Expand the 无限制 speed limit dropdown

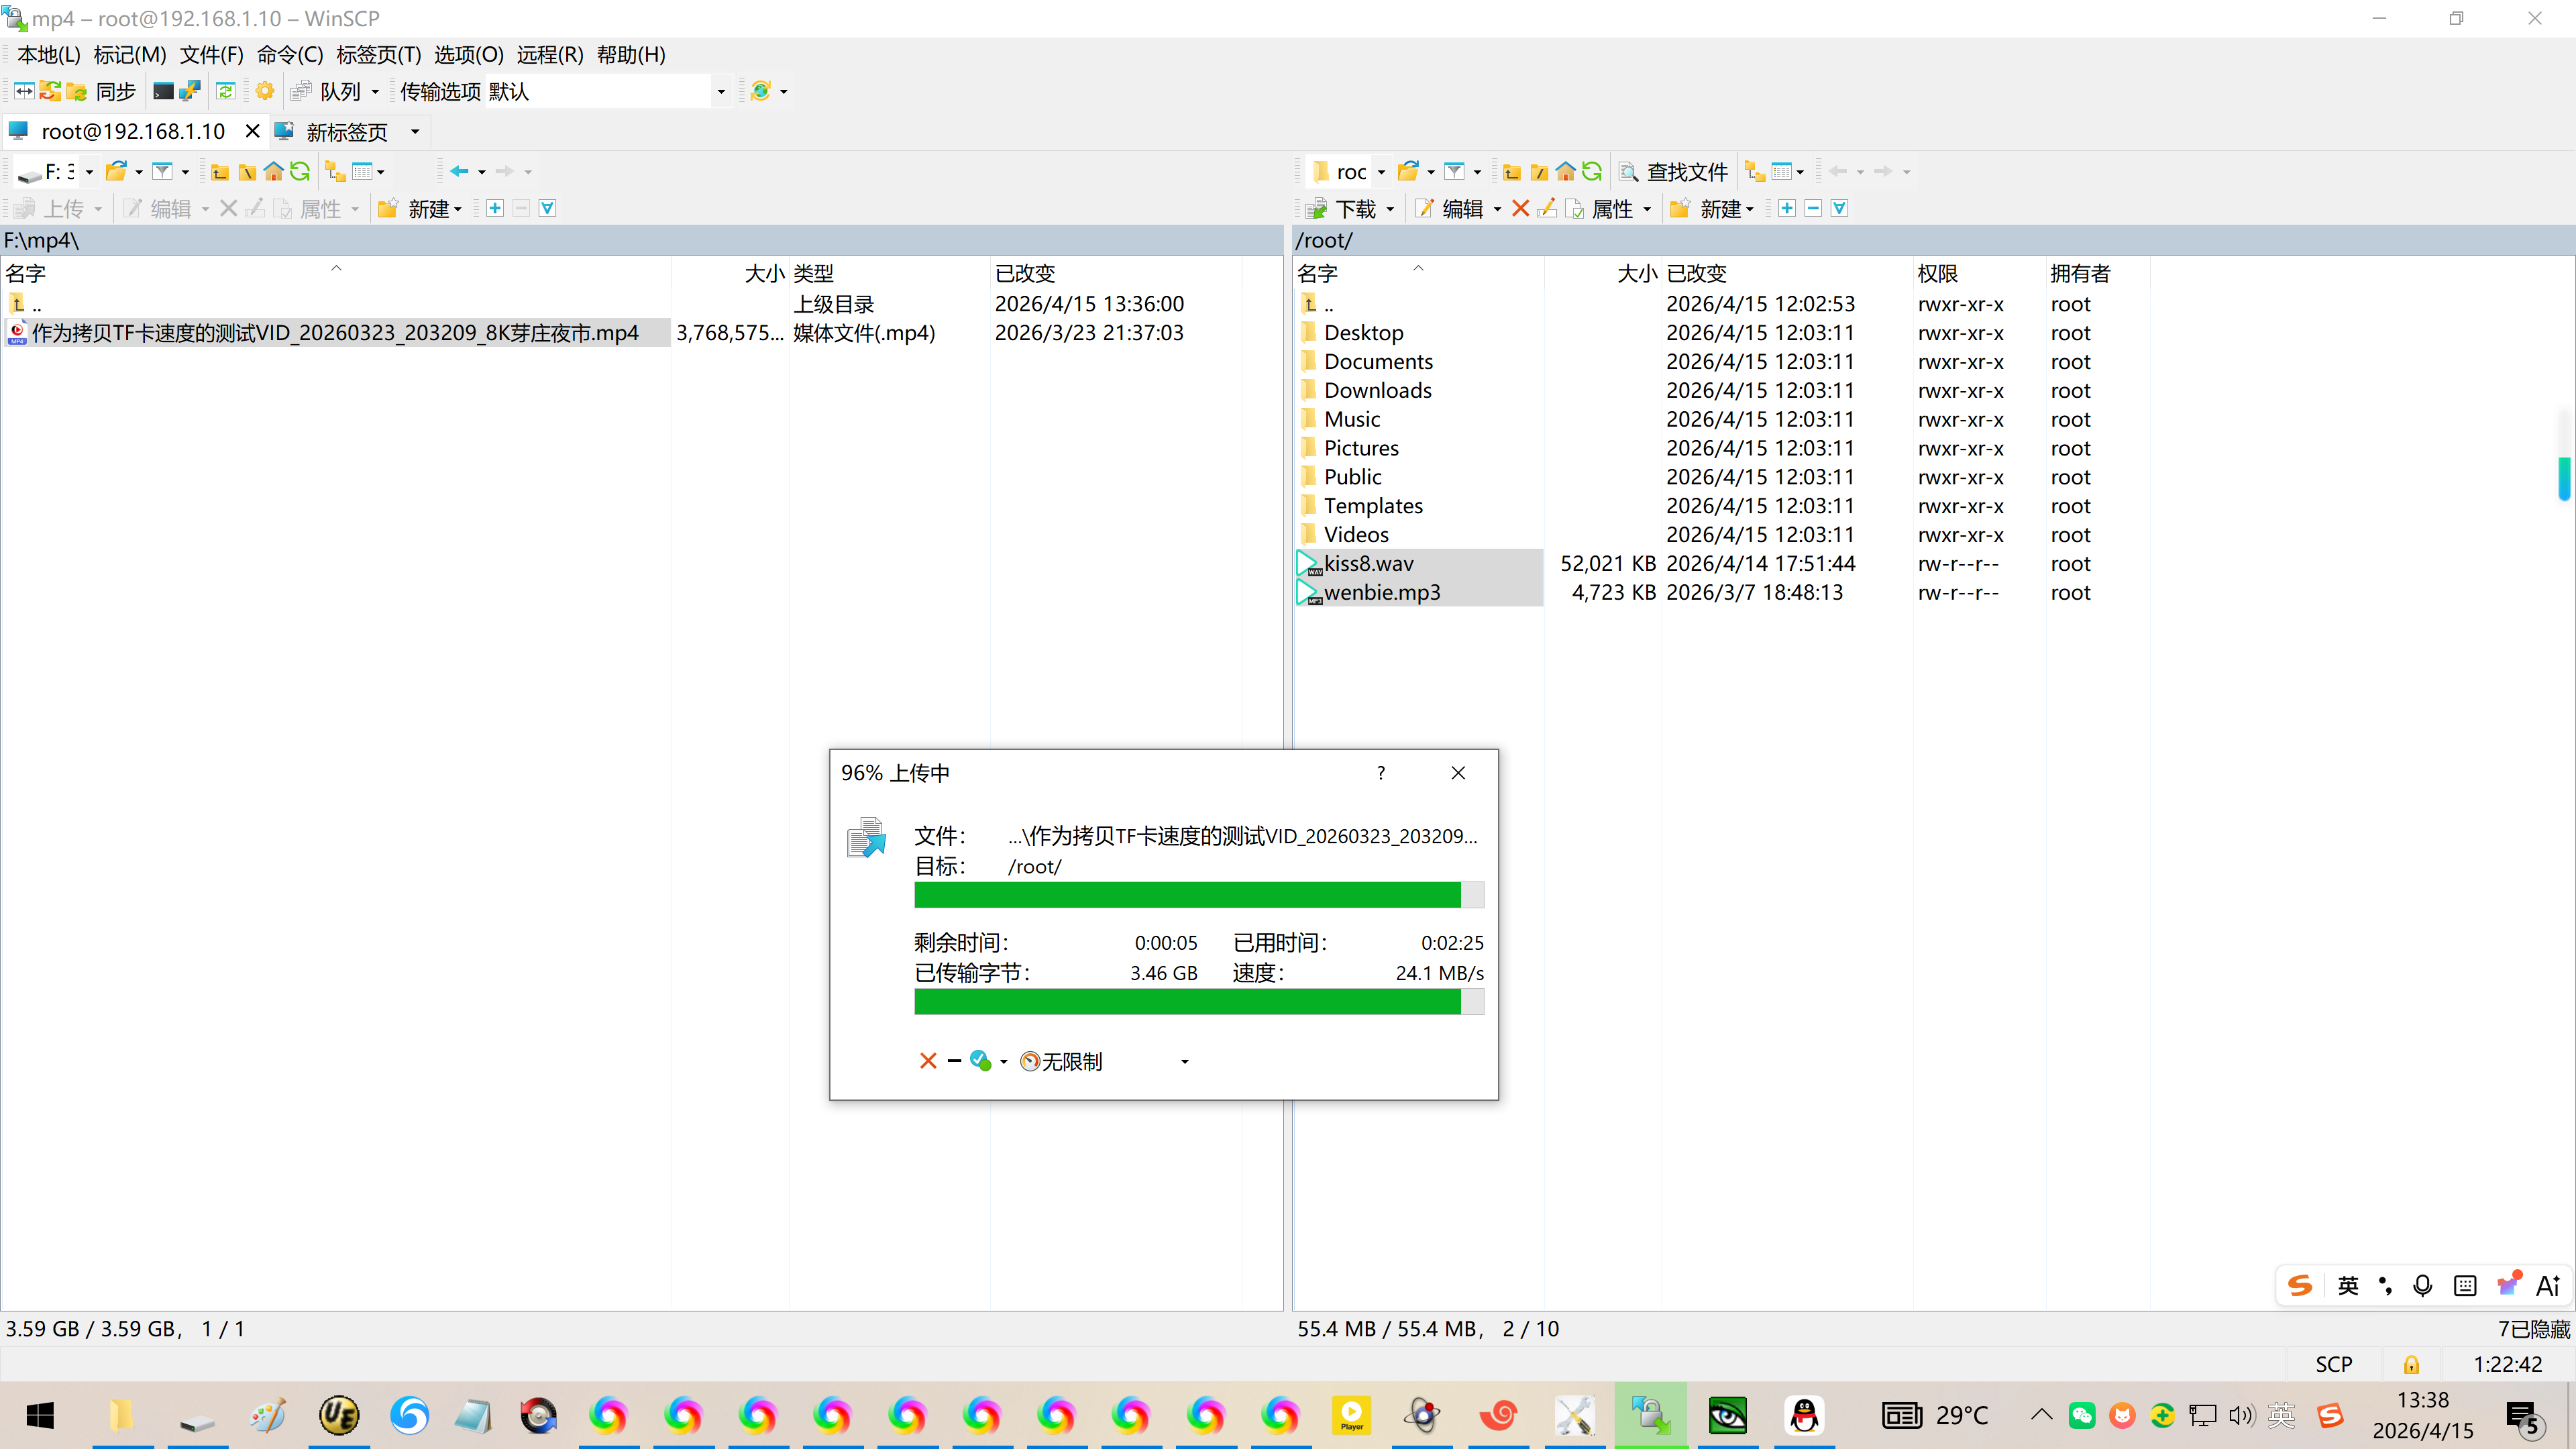tap(1185, 1062)
